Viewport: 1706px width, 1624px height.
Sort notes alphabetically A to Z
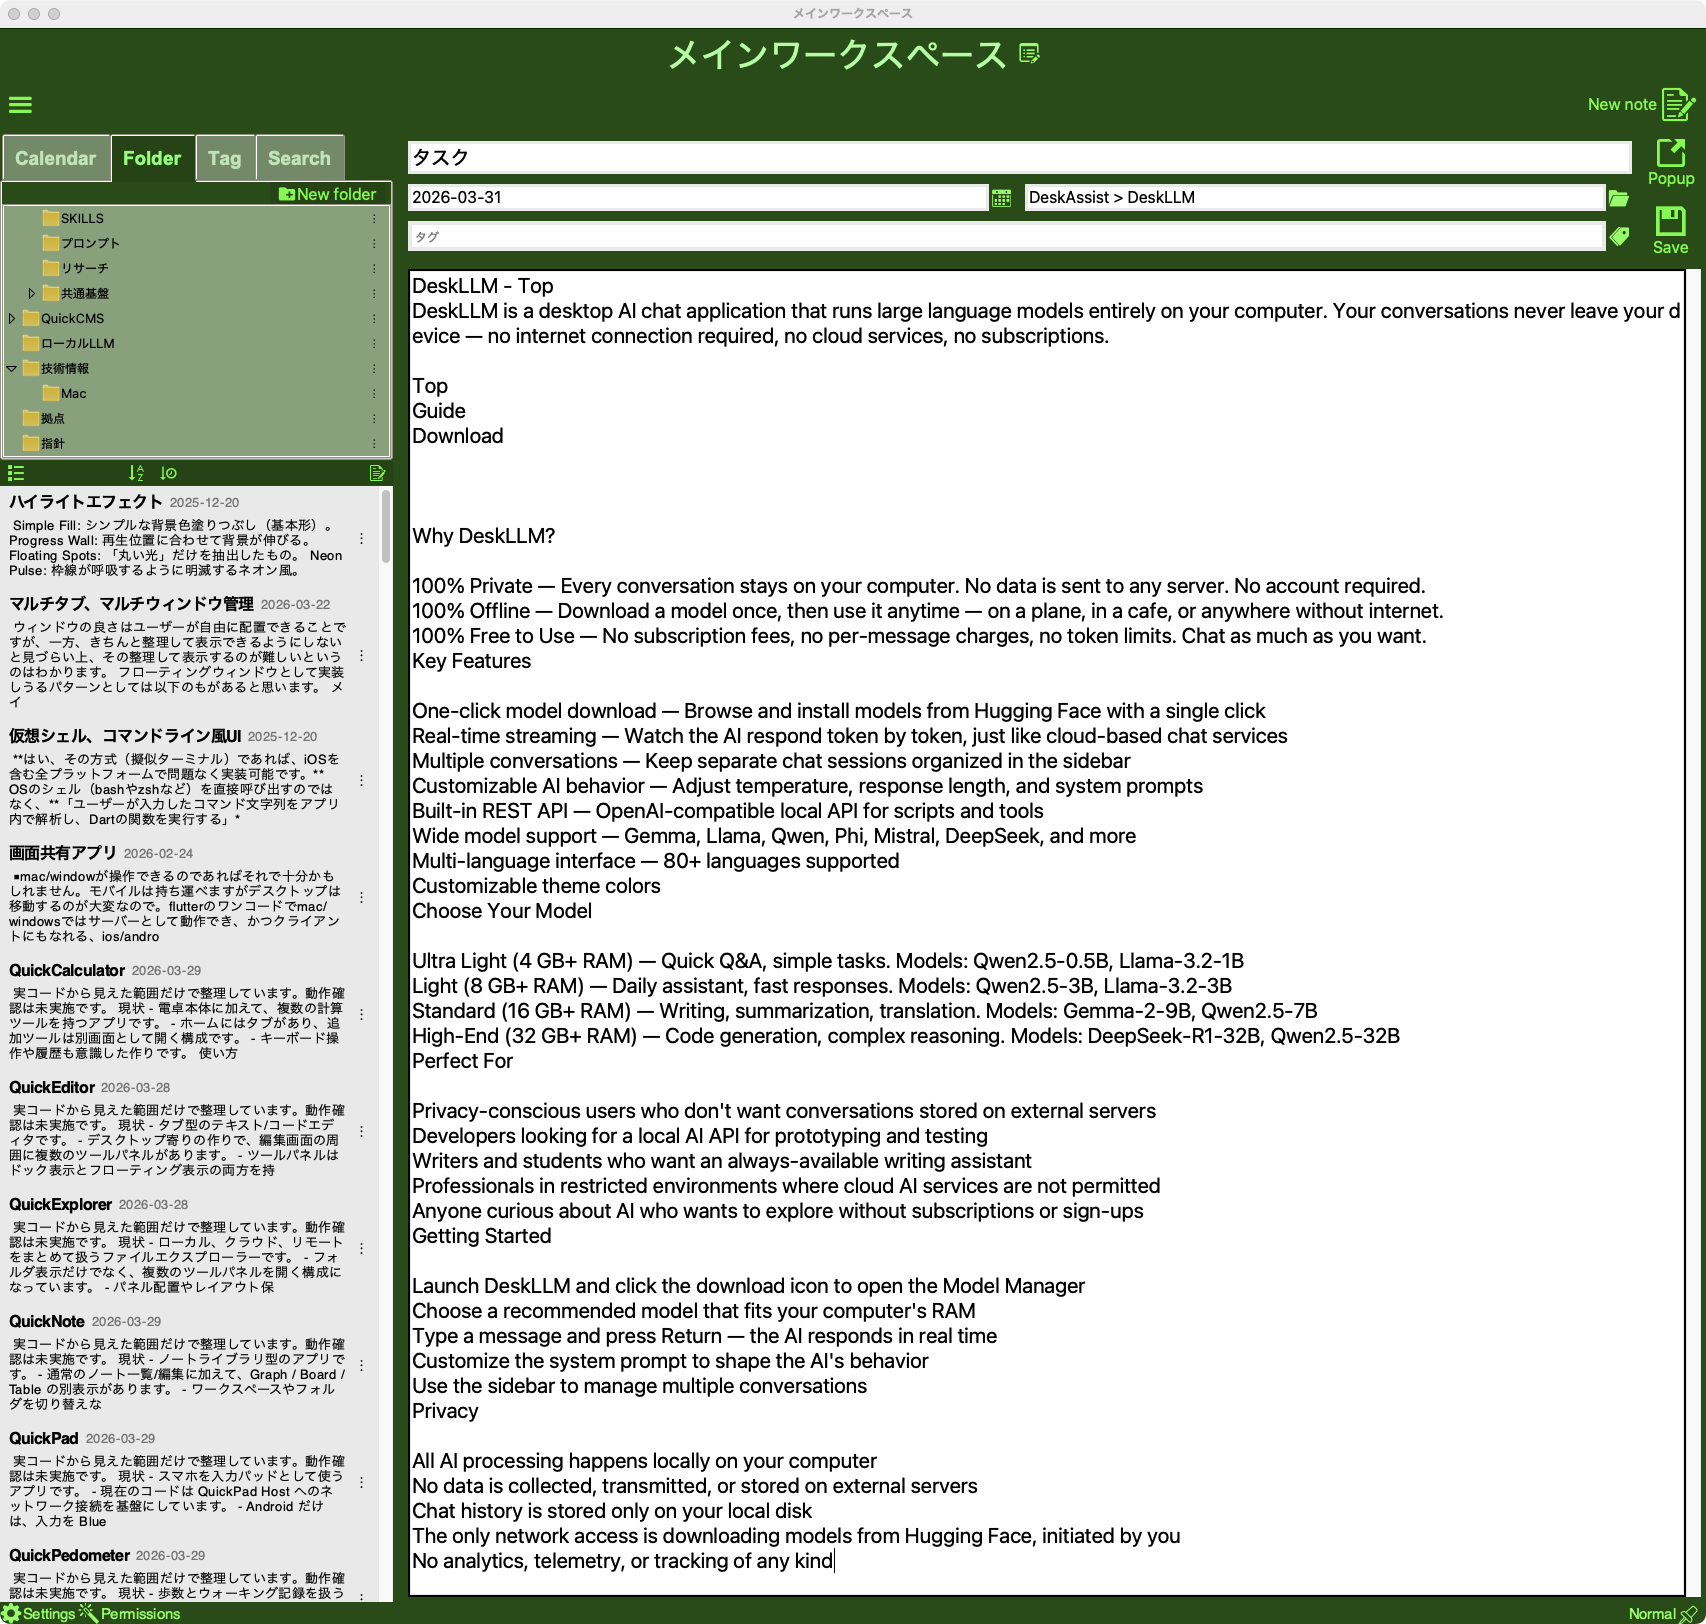click(x=136, y=473)
